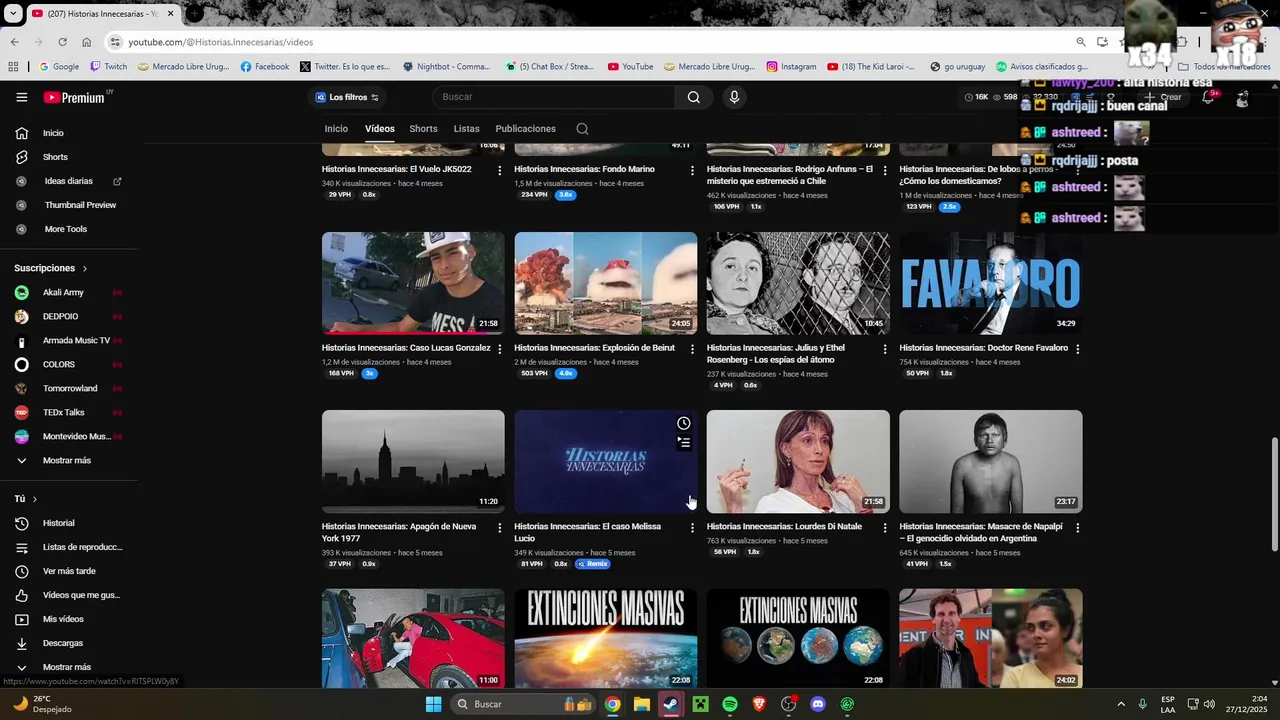Switch to the Inicio channel tab
Screen dimensions: 1280x720
click(336, 129)
